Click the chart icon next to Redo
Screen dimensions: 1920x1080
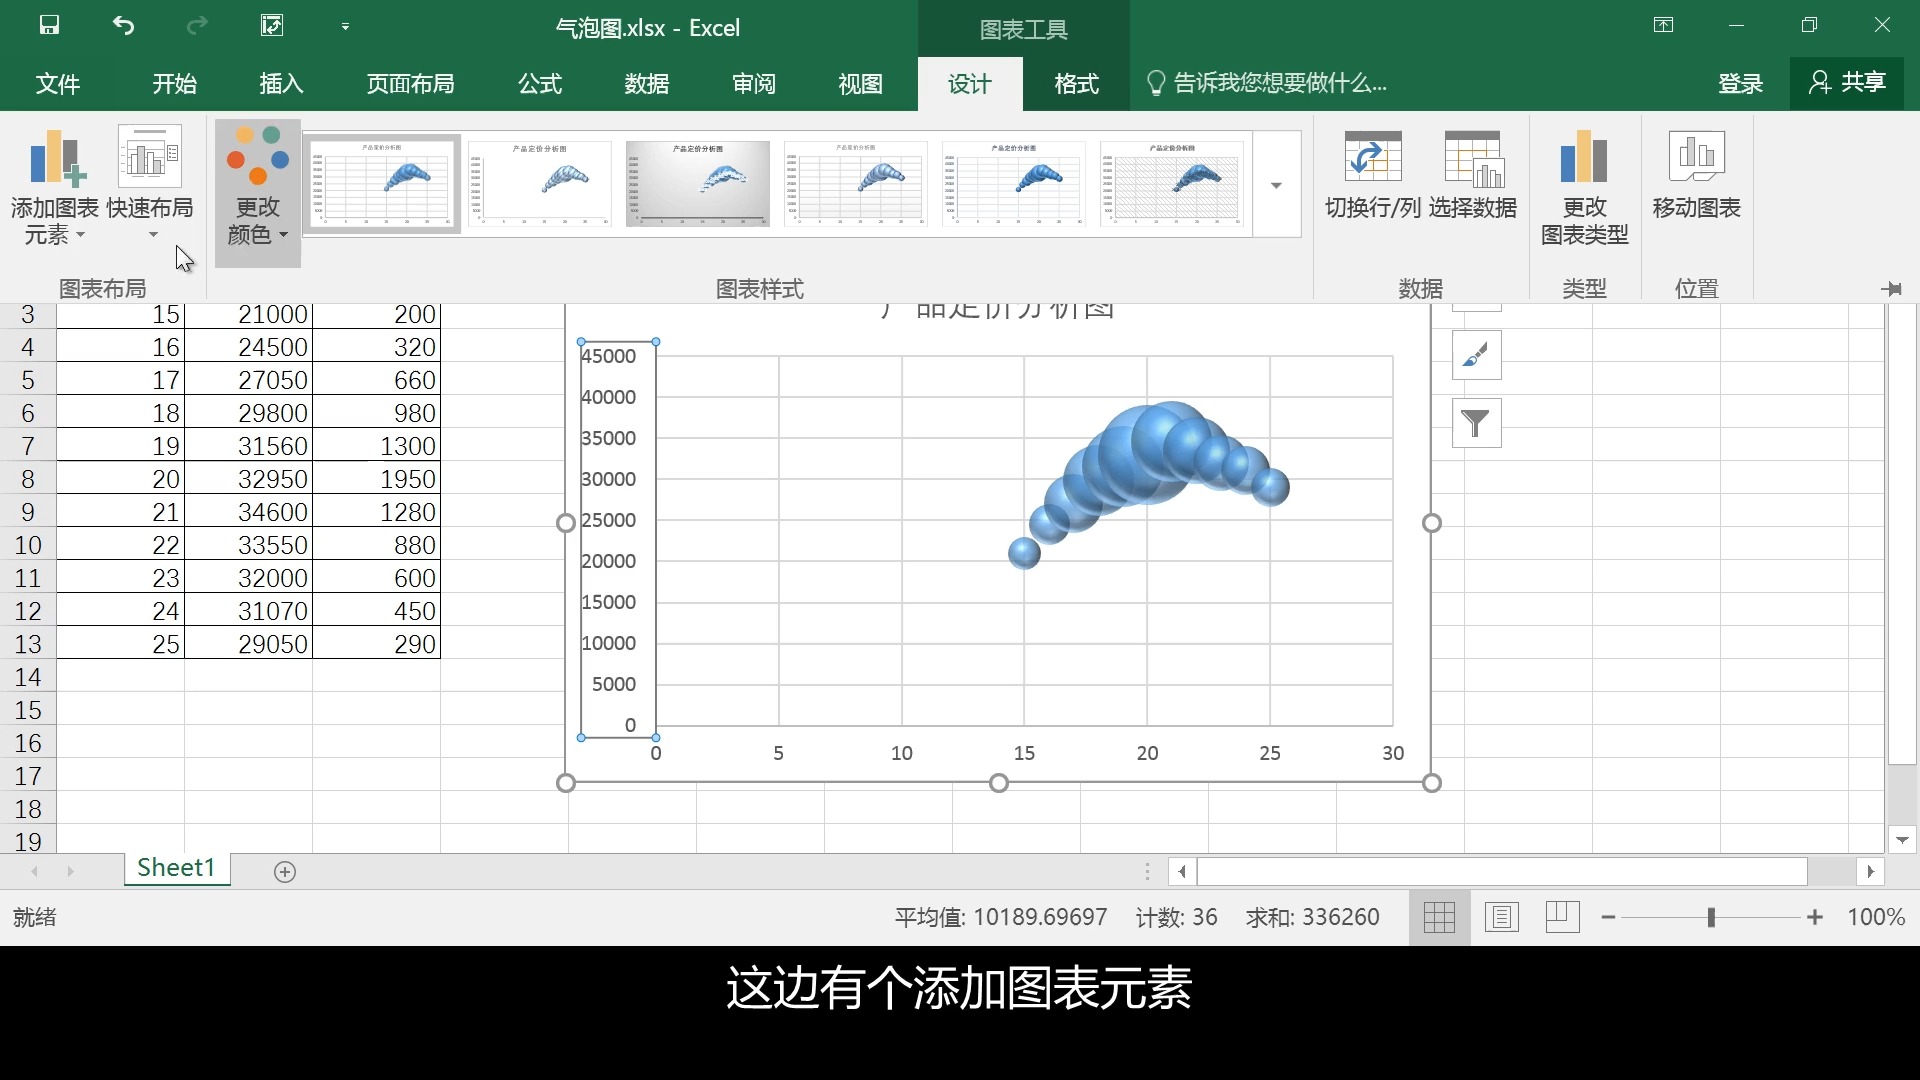click(x=272, y=26)
